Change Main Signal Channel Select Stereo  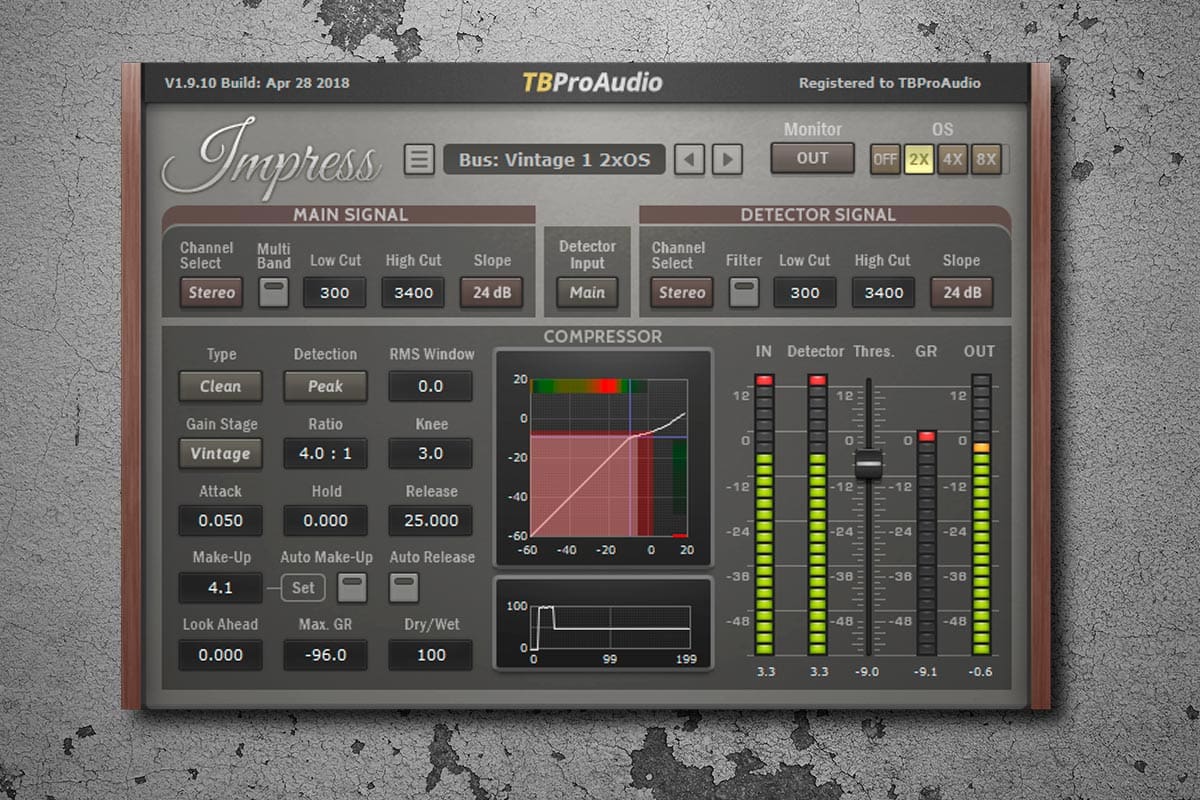(x=211, y=292)
